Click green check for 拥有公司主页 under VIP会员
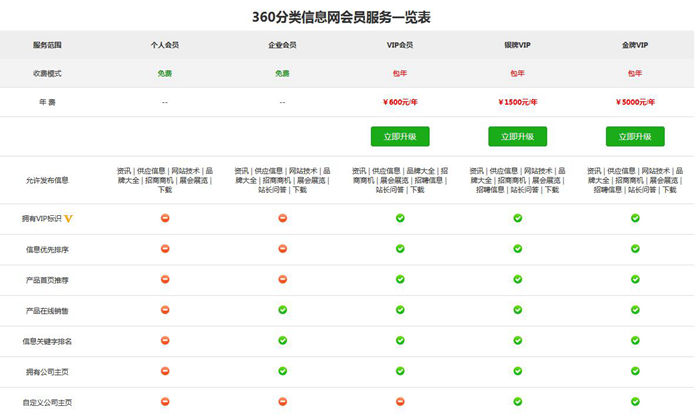The height and width of the screenshot is (417, 700). [x=400, y=371]
